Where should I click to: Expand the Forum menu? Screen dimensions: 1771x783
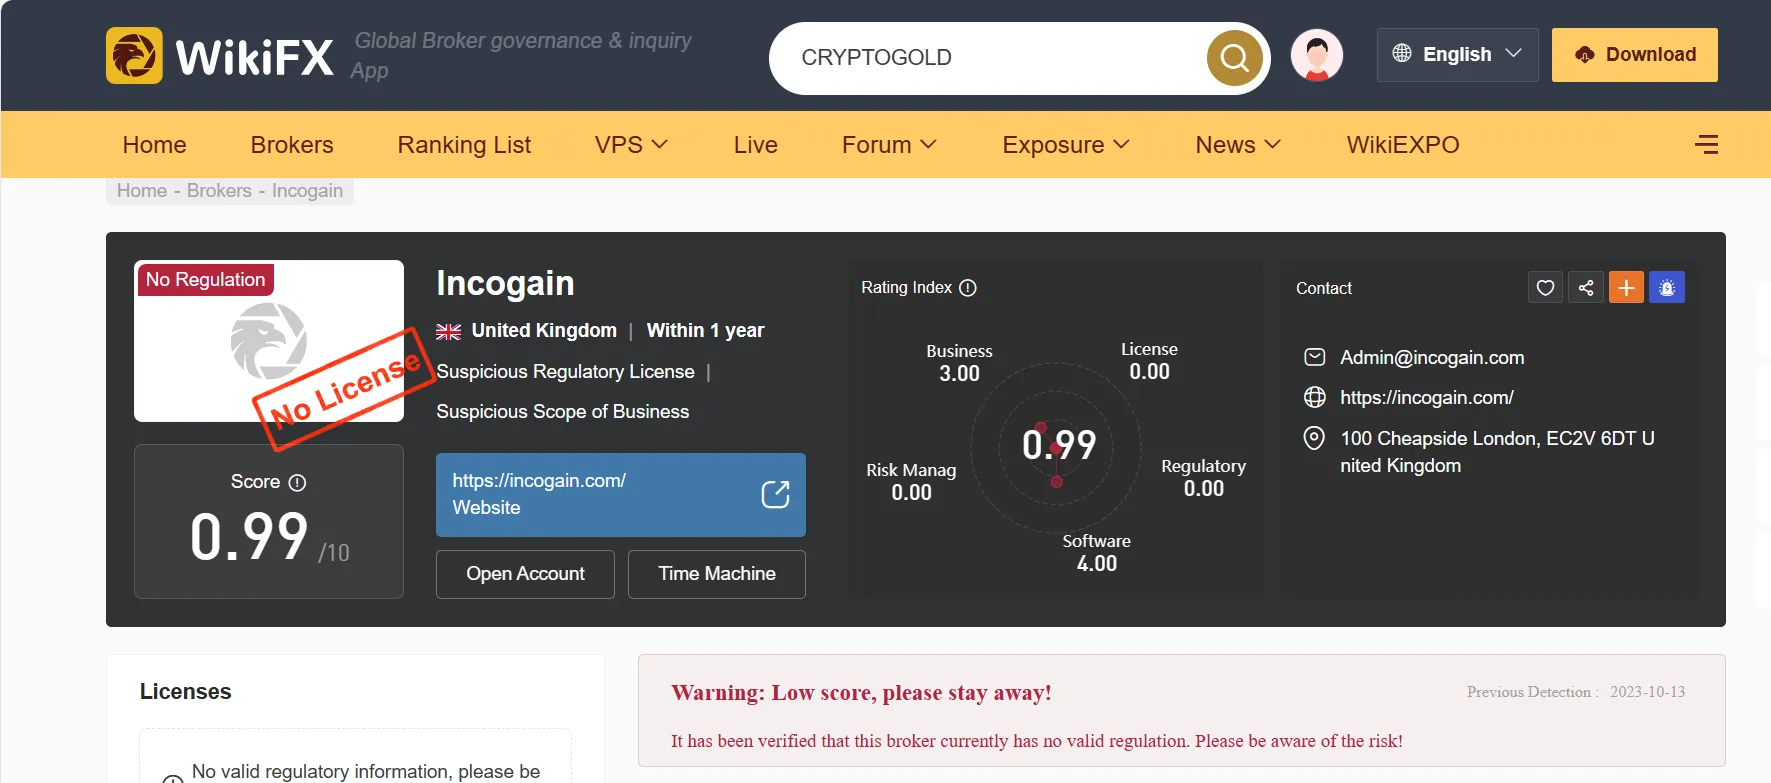(889, 145)
